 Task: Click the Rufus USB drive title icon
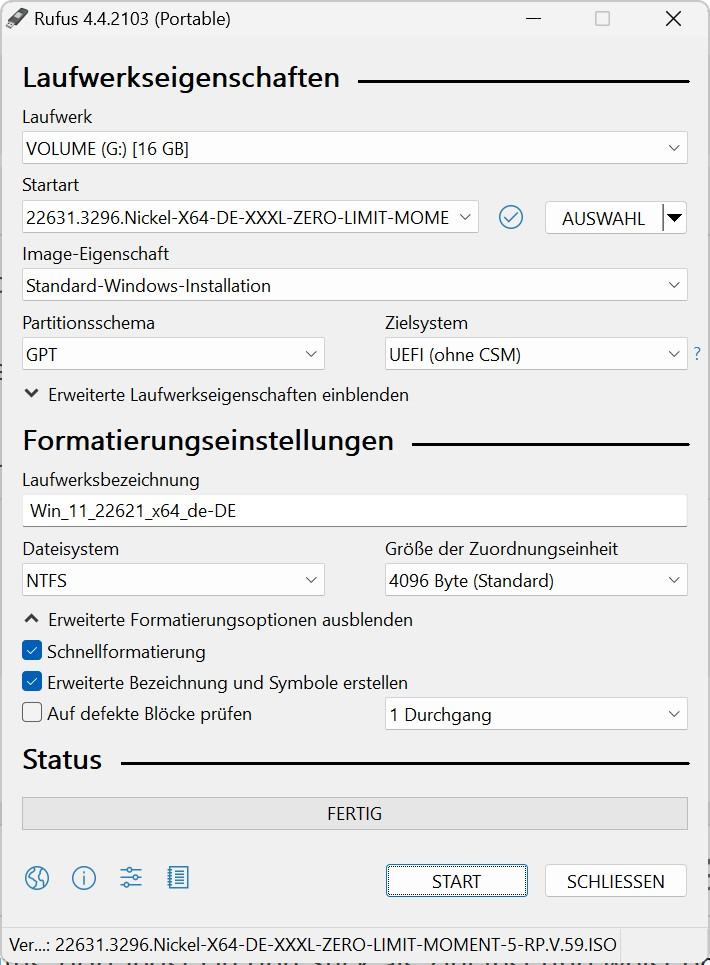(x=17, y=18)
